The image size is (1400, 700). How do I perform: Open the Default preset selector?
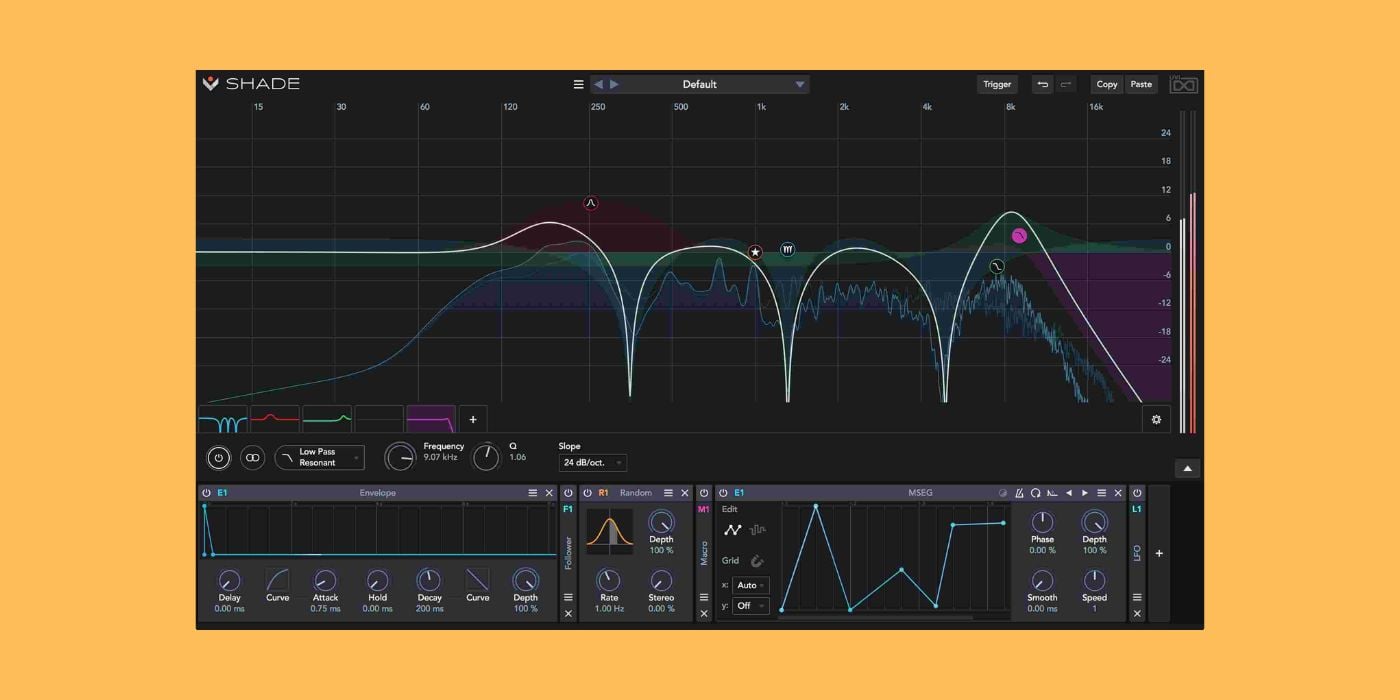(700, 84)
